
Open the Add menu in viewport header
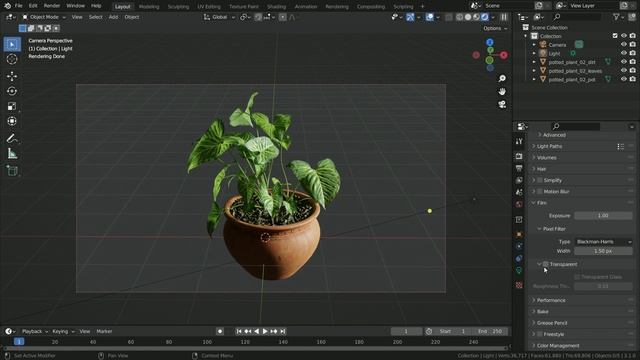pos(113,17)
